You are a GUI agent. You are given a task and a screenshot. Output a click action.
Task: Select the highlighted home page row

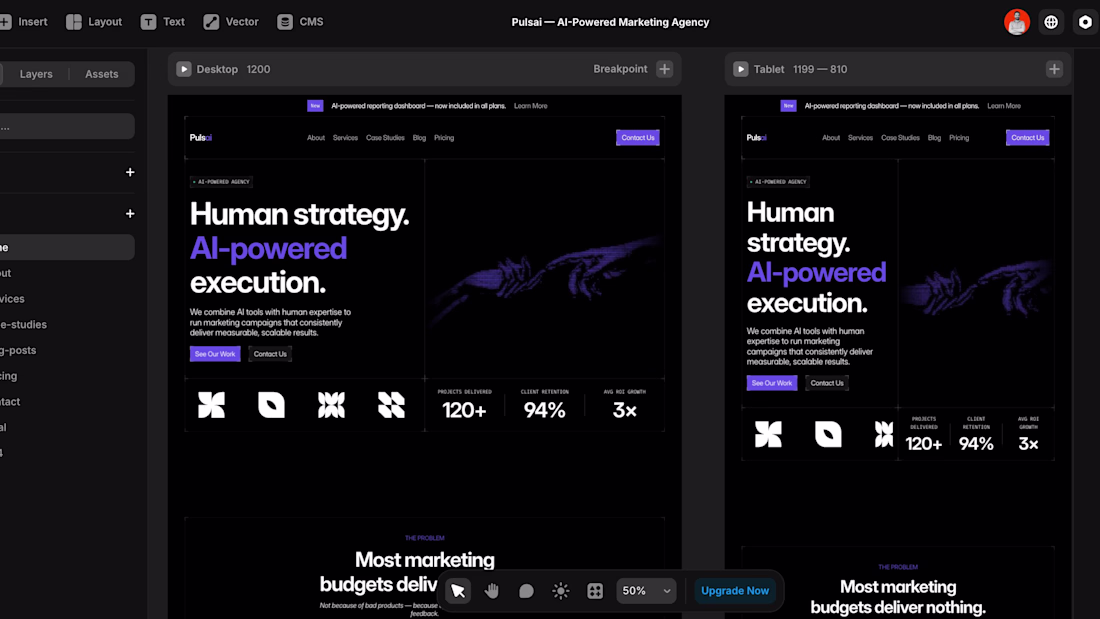pos(67,247)
